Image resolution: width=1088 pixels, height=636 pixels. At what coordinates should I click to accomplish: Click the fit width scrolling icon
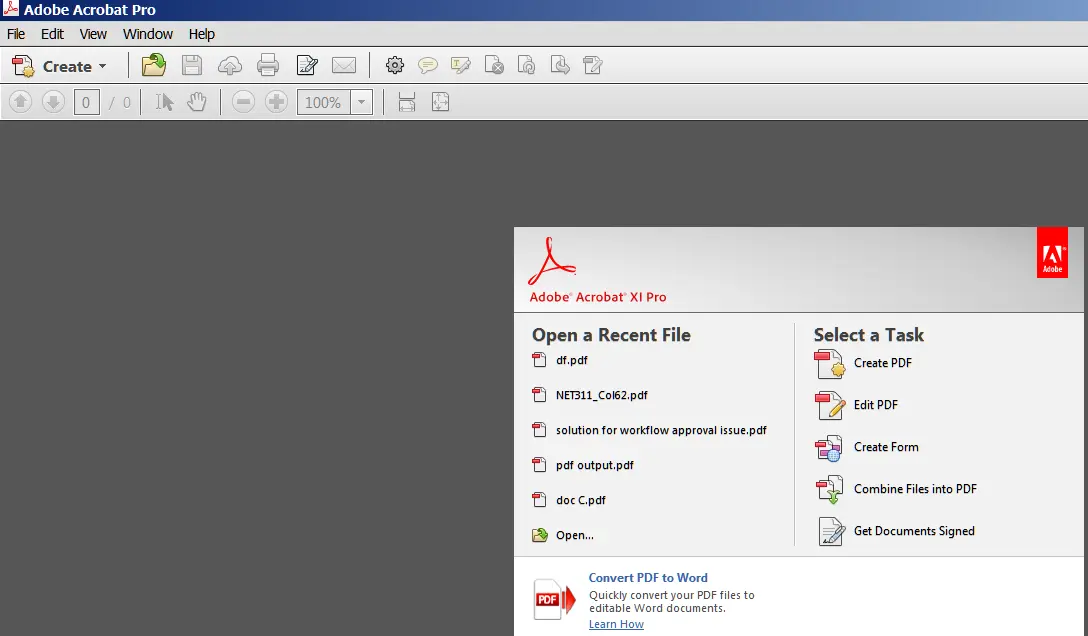coord(407,103)
